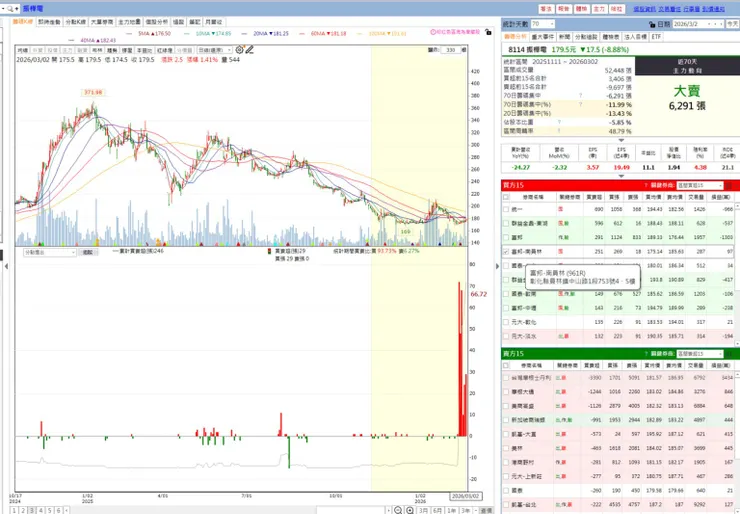Open the 買方15 filter dropdown
Viewport: 740px width, 514px height.
click(x=700, y=185)
